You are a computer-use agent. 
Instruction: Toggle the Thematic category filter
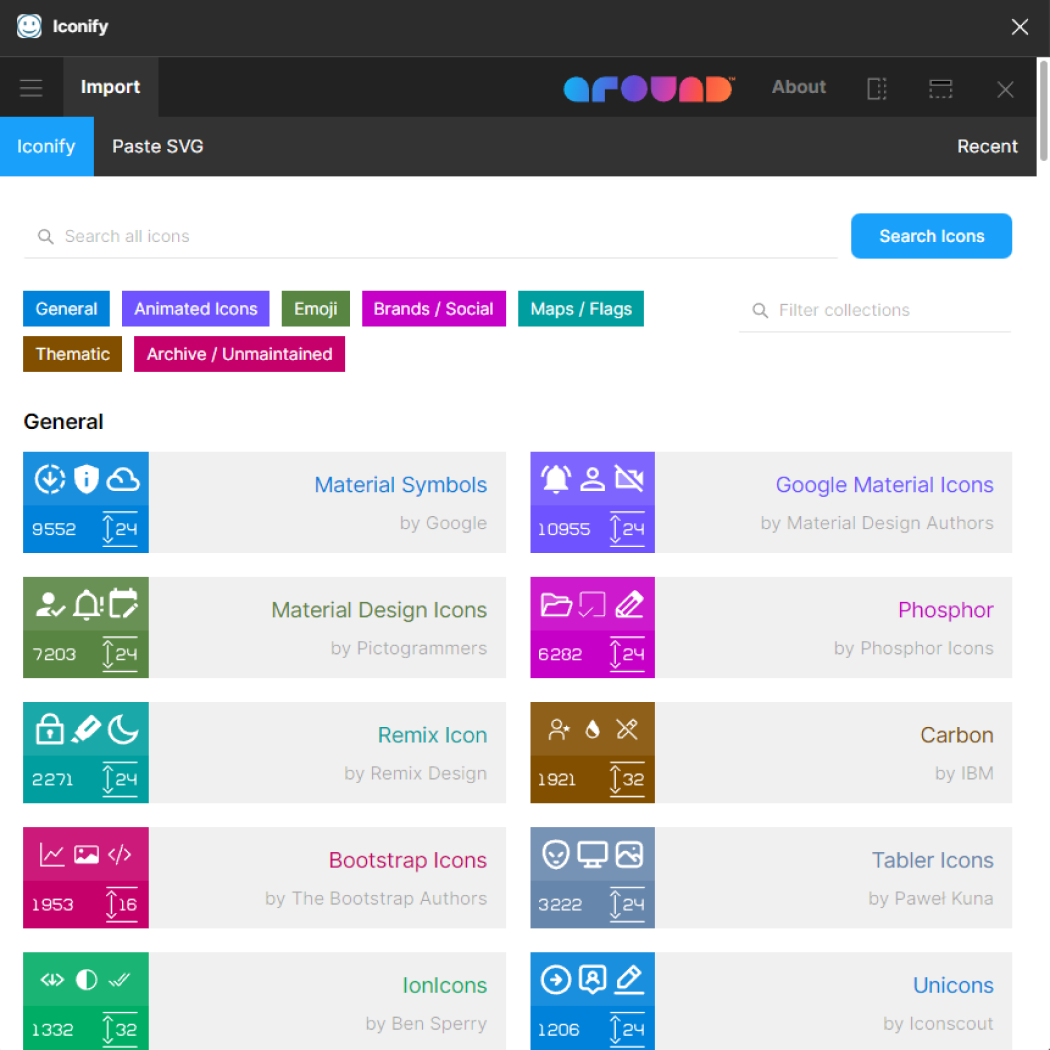72,354
